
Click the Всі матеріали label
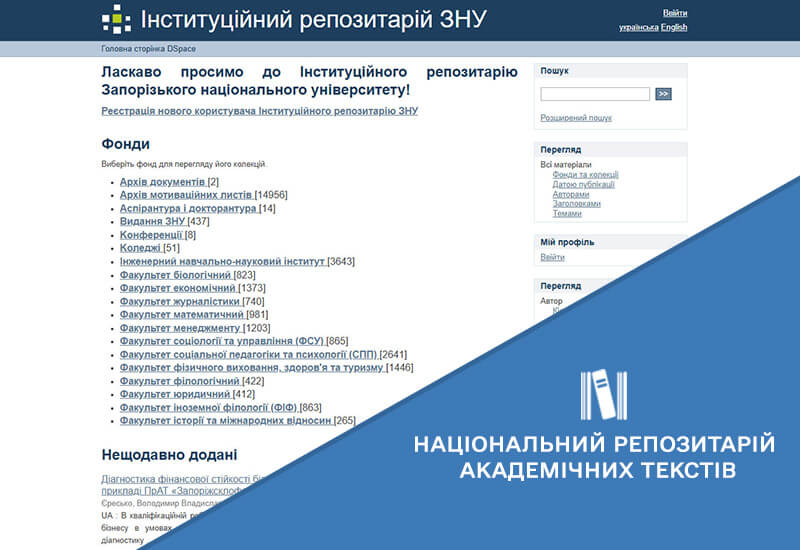(566, 165)
